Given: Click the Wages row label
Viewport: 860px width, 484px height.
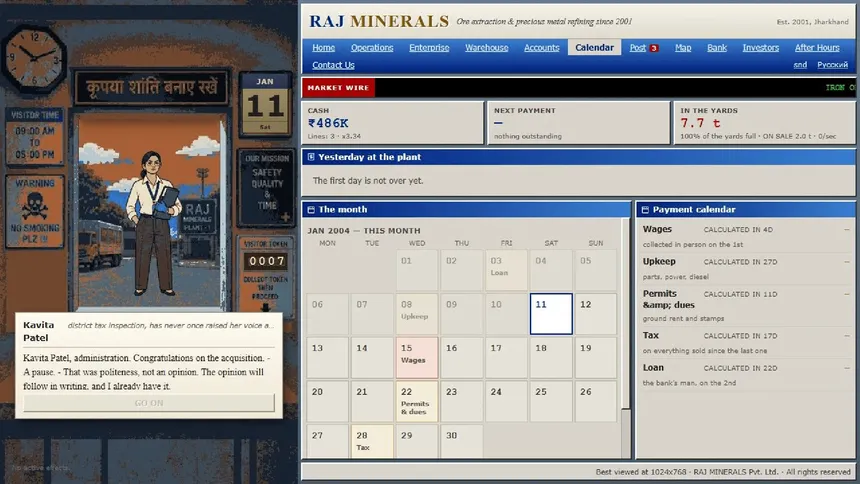Looking at the screenshot, I should (657, 229).
